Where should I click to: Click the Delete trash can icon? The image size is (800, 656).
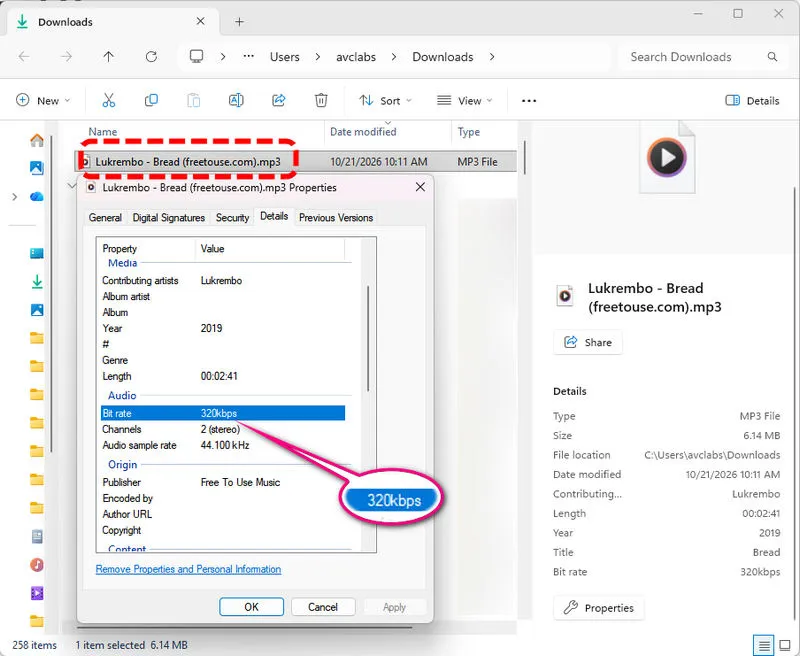tap(321, 100)
